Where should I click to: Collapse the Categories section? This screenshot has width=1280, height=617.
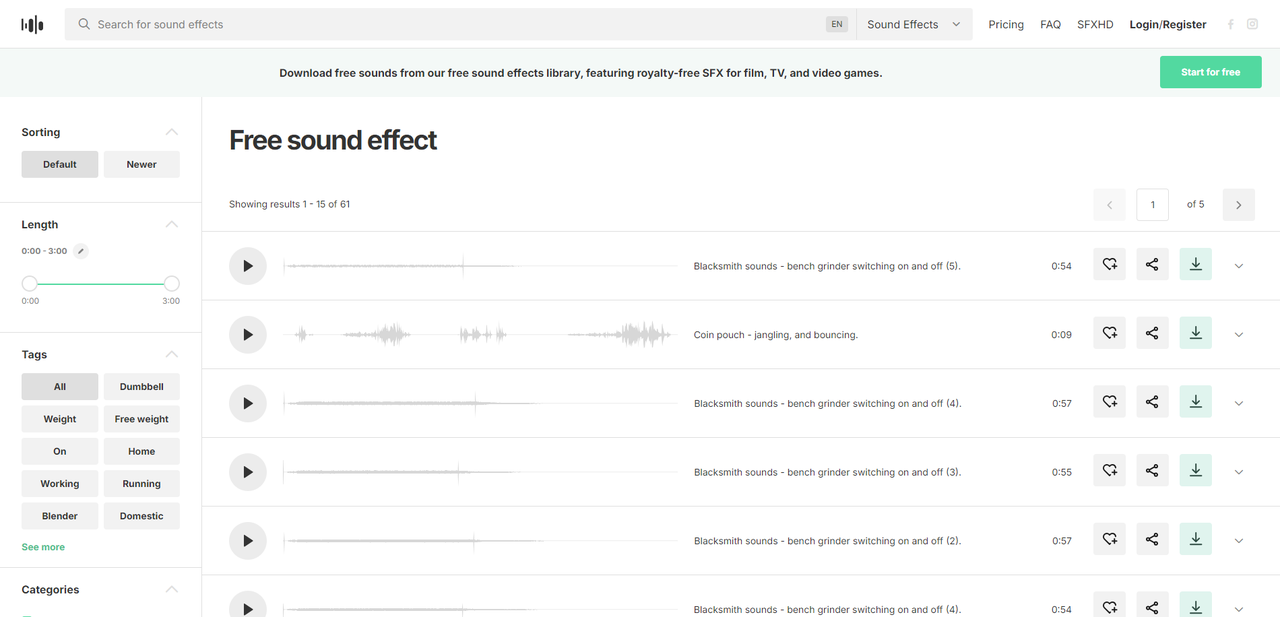172,589
